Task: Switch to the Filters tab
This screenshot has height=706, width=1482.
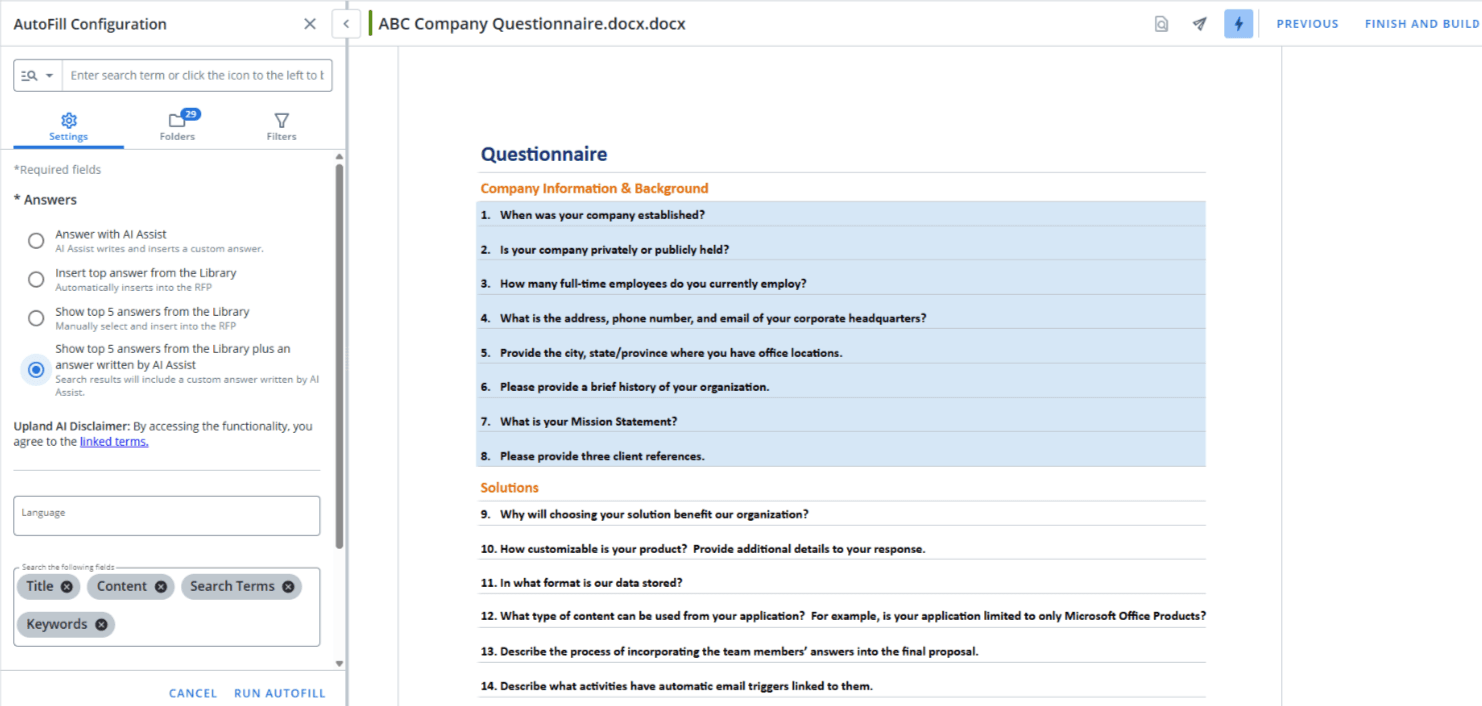Action: tap(281, 125)
